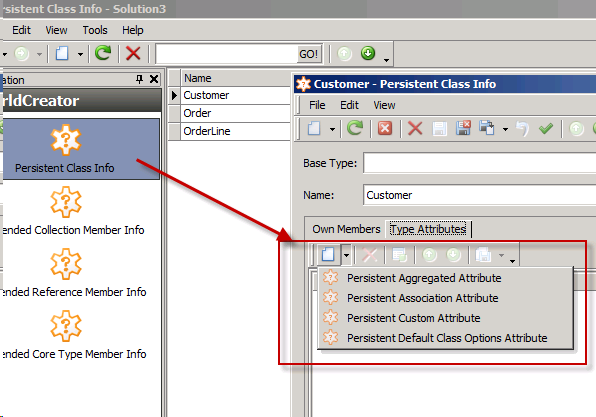Click the GO! search button
596x417 pixels.
pos(308,54)
